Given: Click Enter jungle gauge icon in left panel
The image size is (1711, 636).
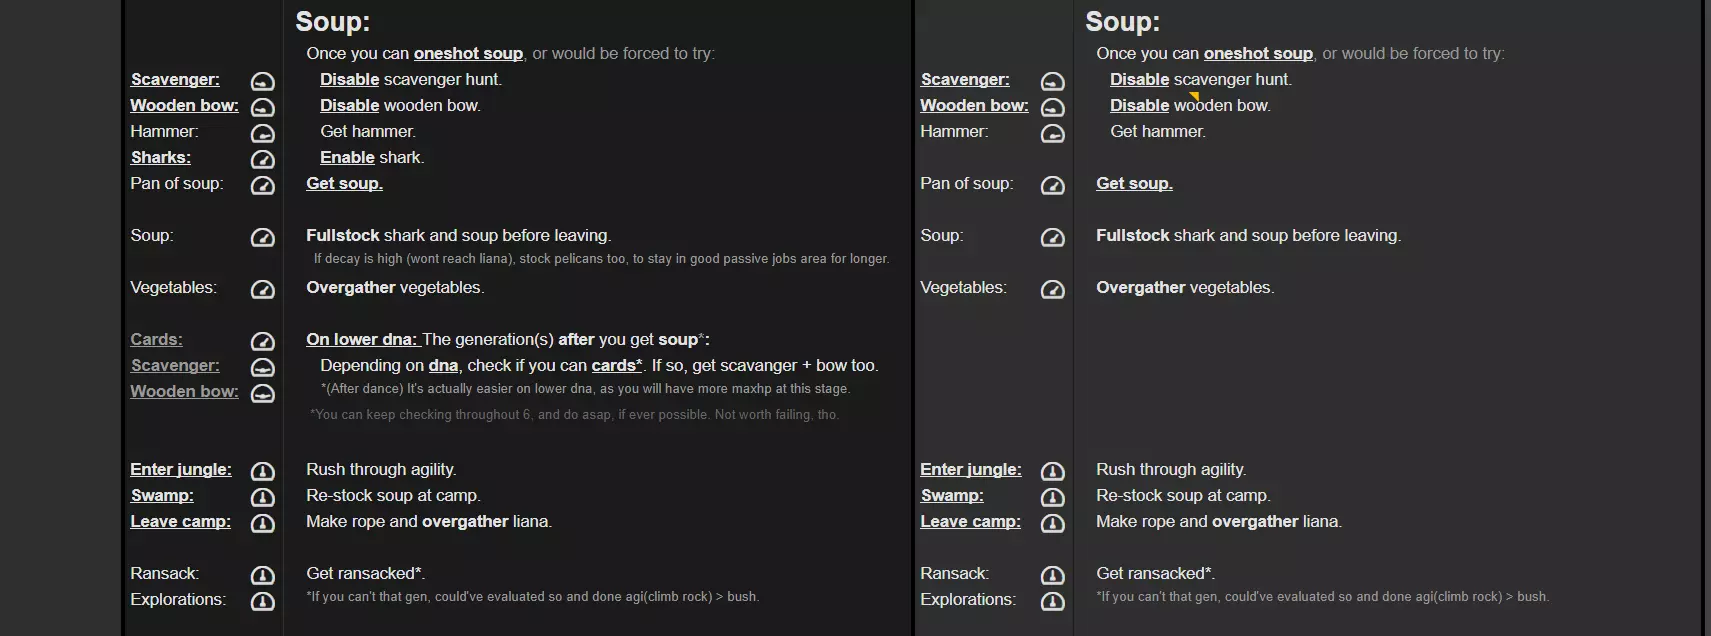Looking at the screenshot, I should click(x=262, y=471).
